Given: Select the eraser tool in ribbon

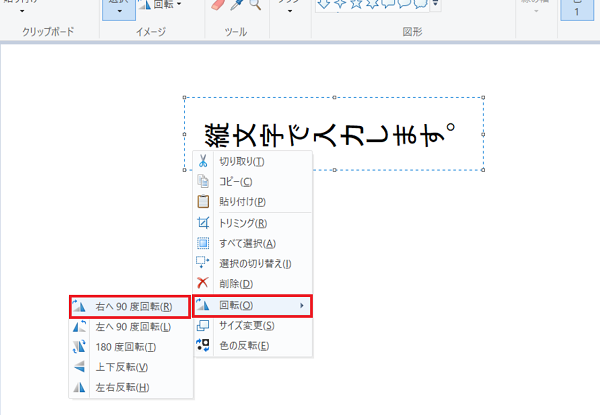Looking at the screenshot, I should point(219,4).
